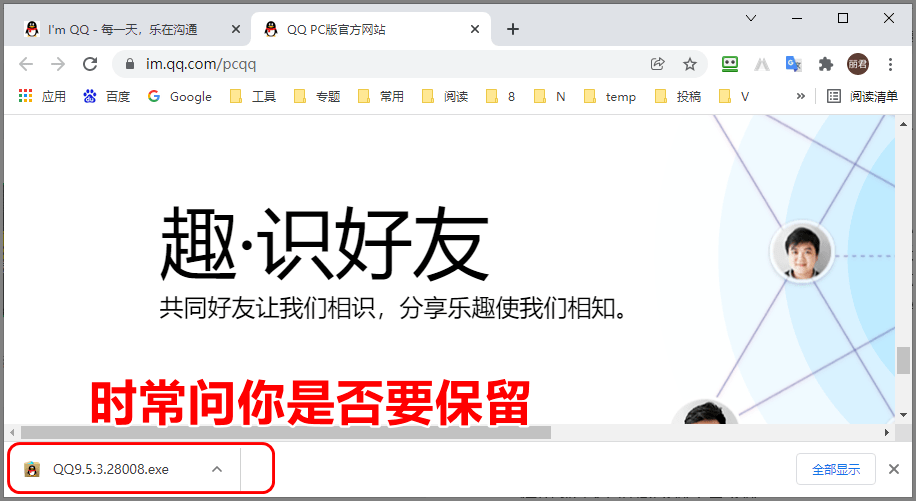Share this page from address bar

coord(658,64)
